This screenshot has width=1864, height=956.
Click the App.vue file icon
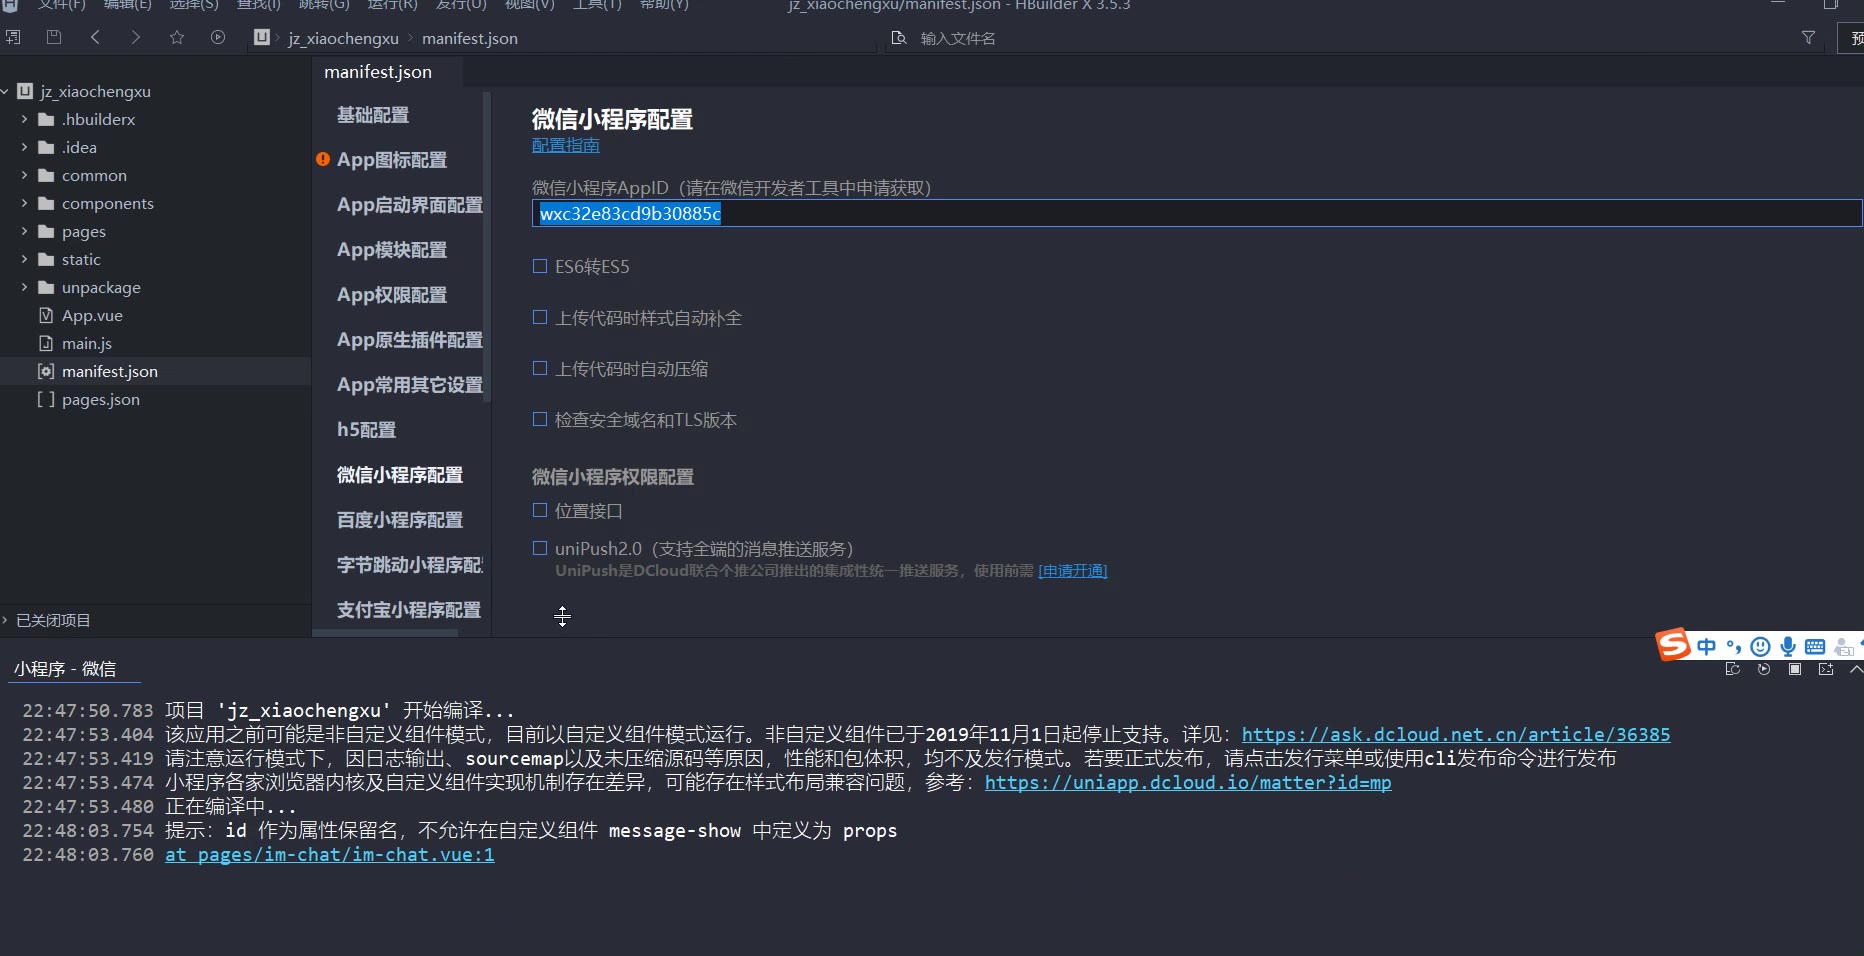pos(45,315)
